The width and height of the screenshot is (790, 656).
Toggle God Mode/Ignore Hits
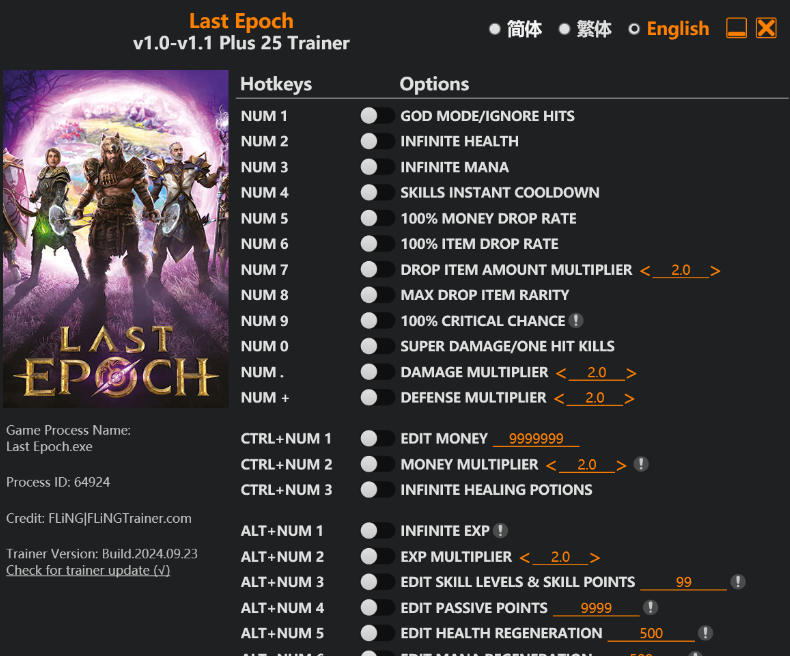pos(377,116)
